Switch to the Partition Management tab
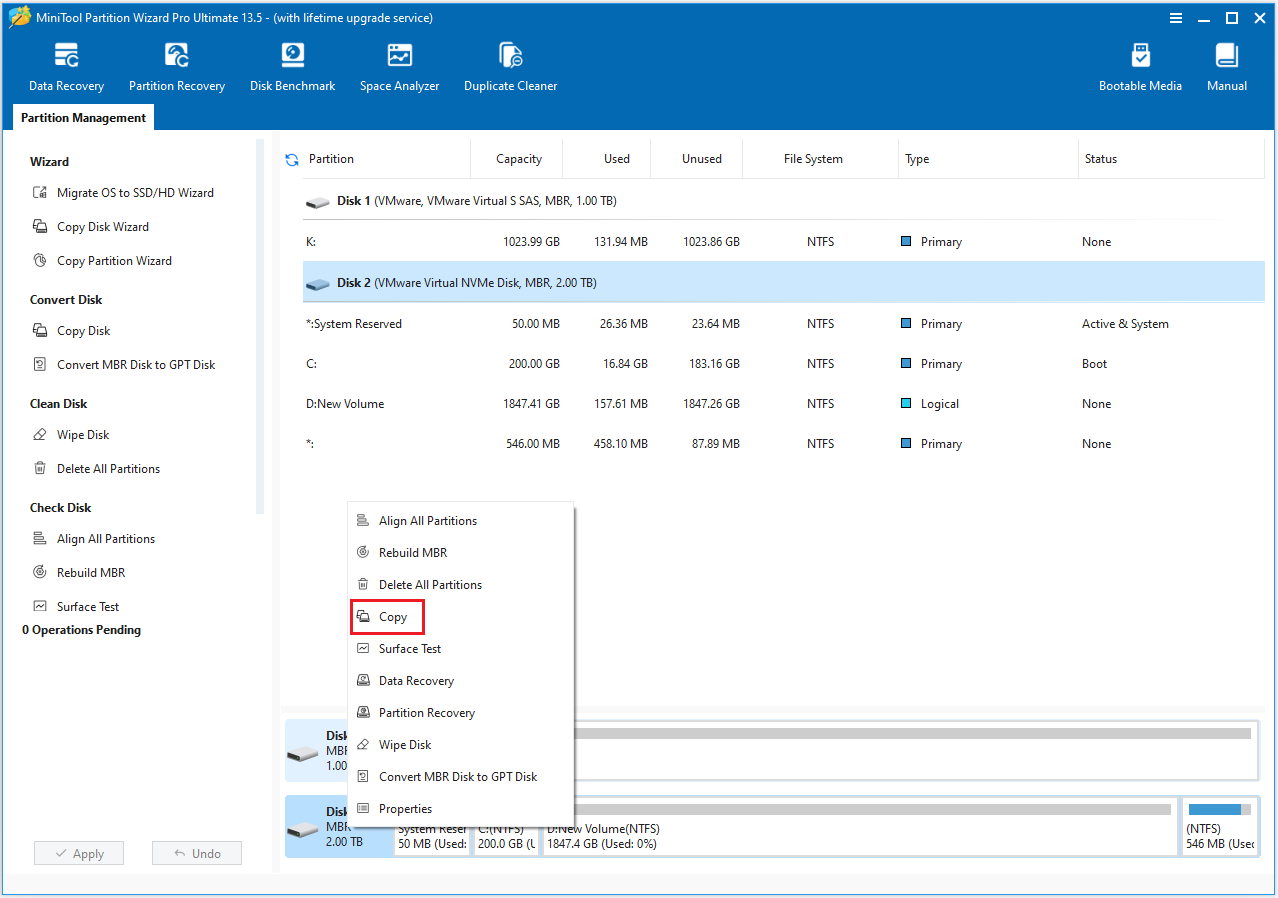 click(83, 117)
